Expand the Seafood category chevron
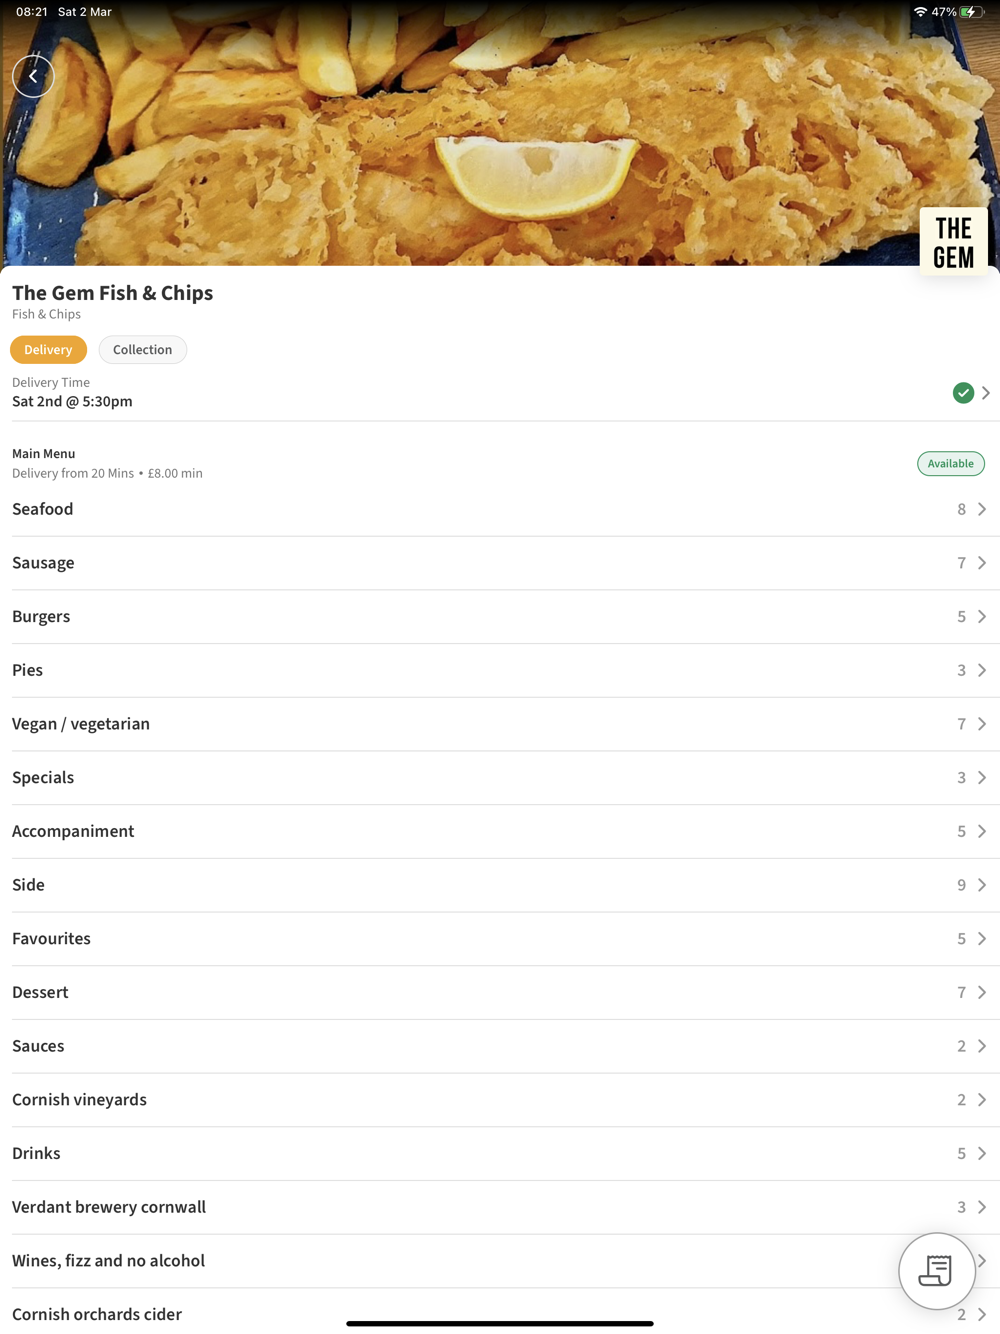Screen dimensions: 1000x1334 click(x=982, y=510)
